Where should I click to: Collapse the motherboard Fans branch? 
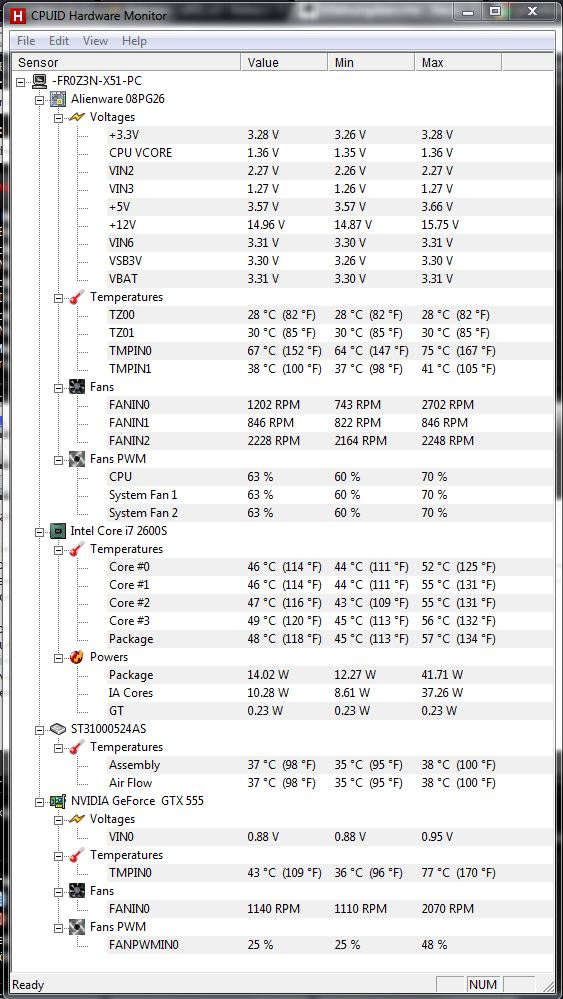(x=58, y=387)
